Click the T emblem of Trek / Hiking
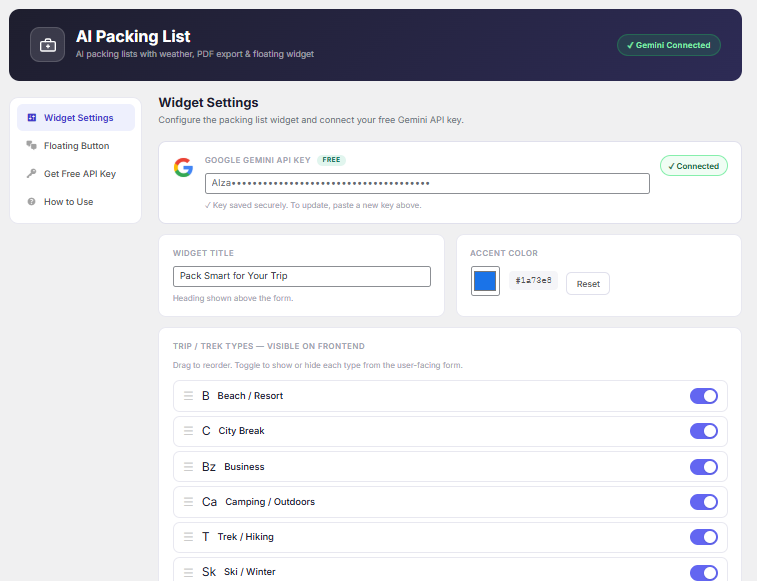The width and height of the screenshot is (757, 581). pos(206,537)
